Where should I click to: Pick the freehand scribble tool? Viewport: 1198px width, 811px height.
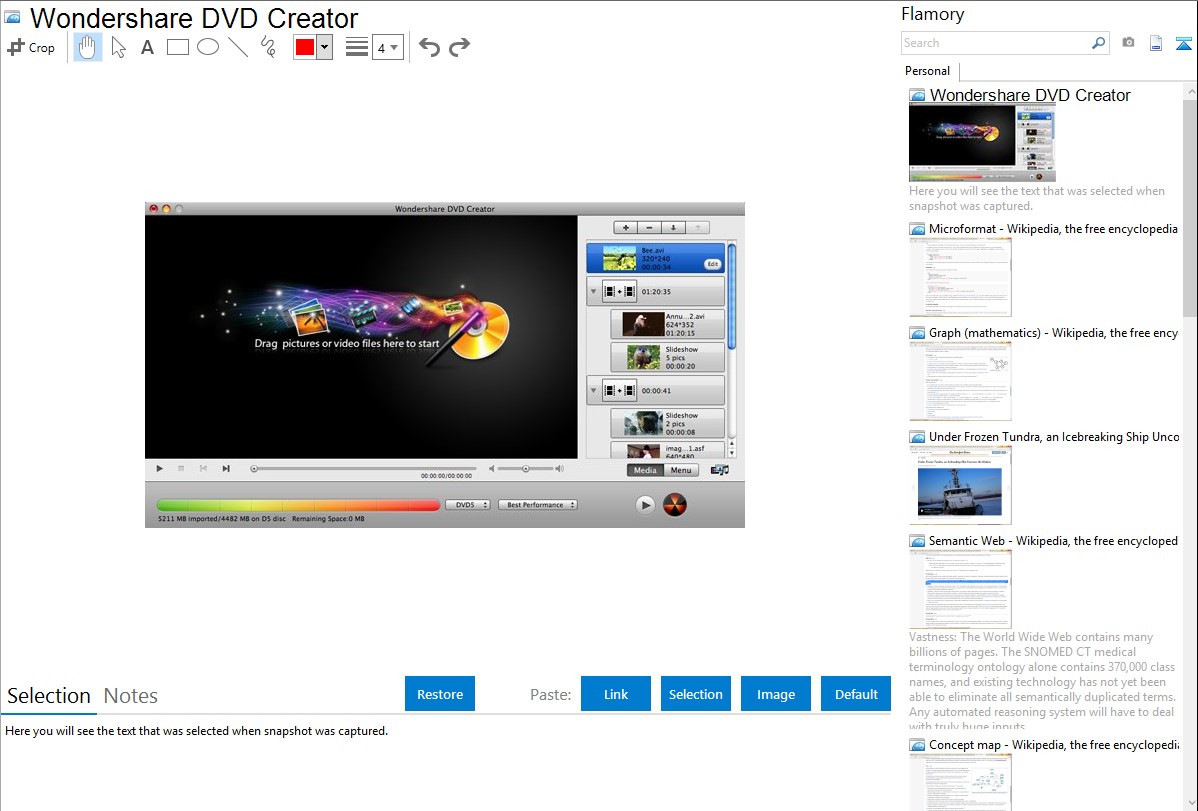(x=268, y=47)
